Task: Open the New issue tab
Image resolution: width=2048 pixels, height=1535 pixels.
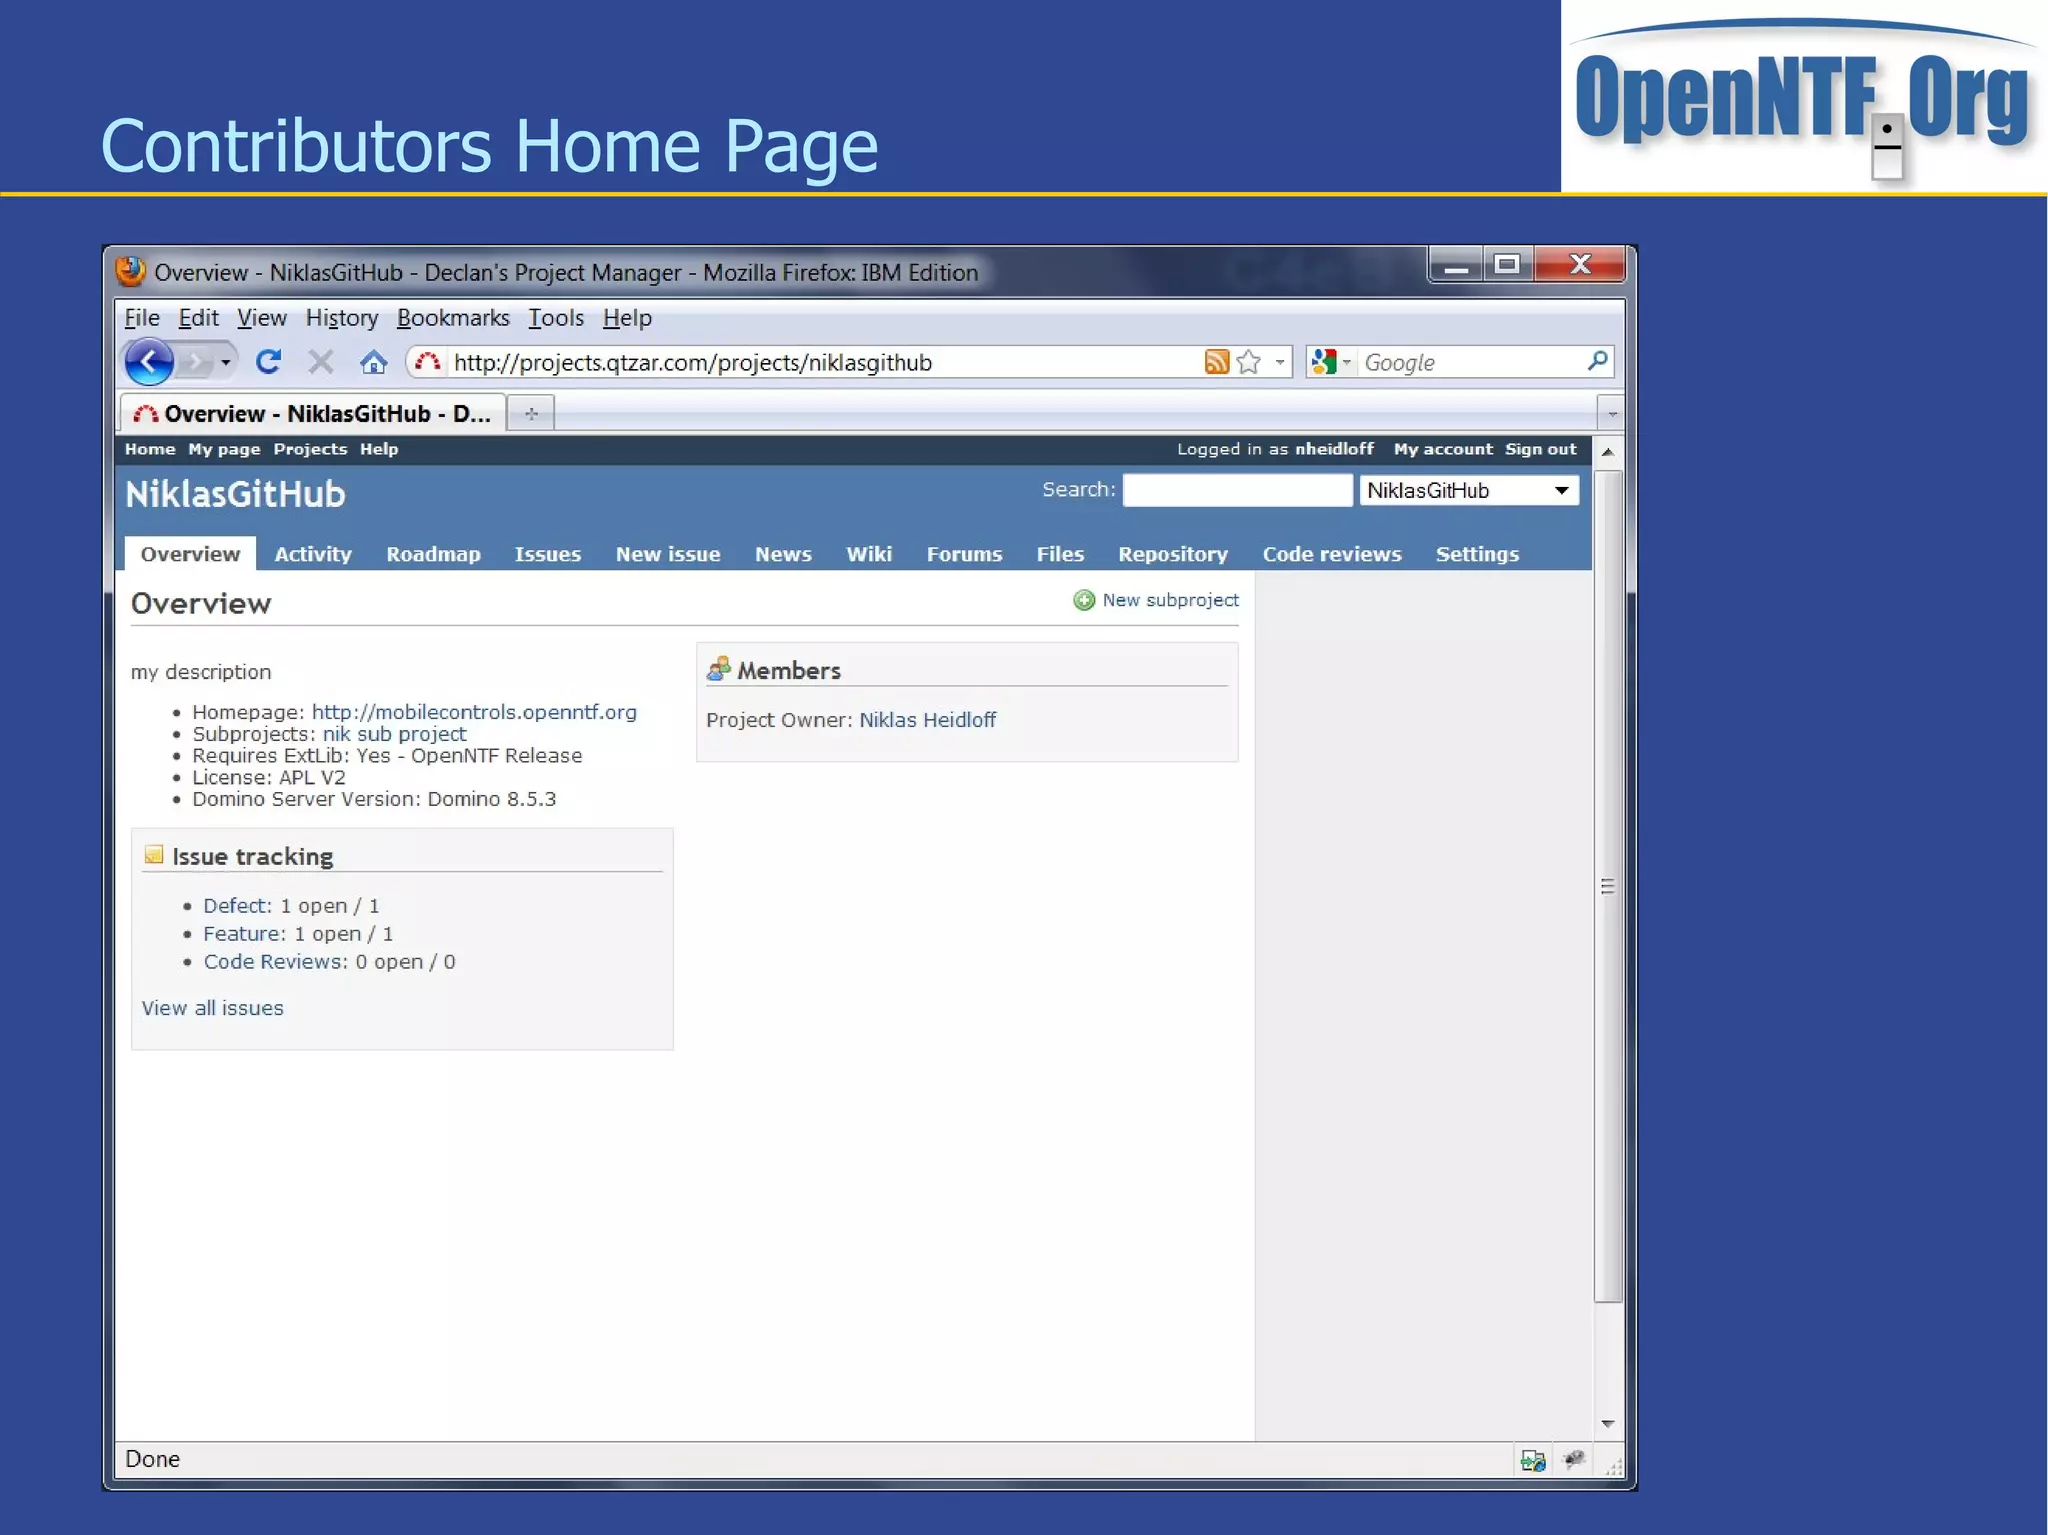Action: point(668,554)
